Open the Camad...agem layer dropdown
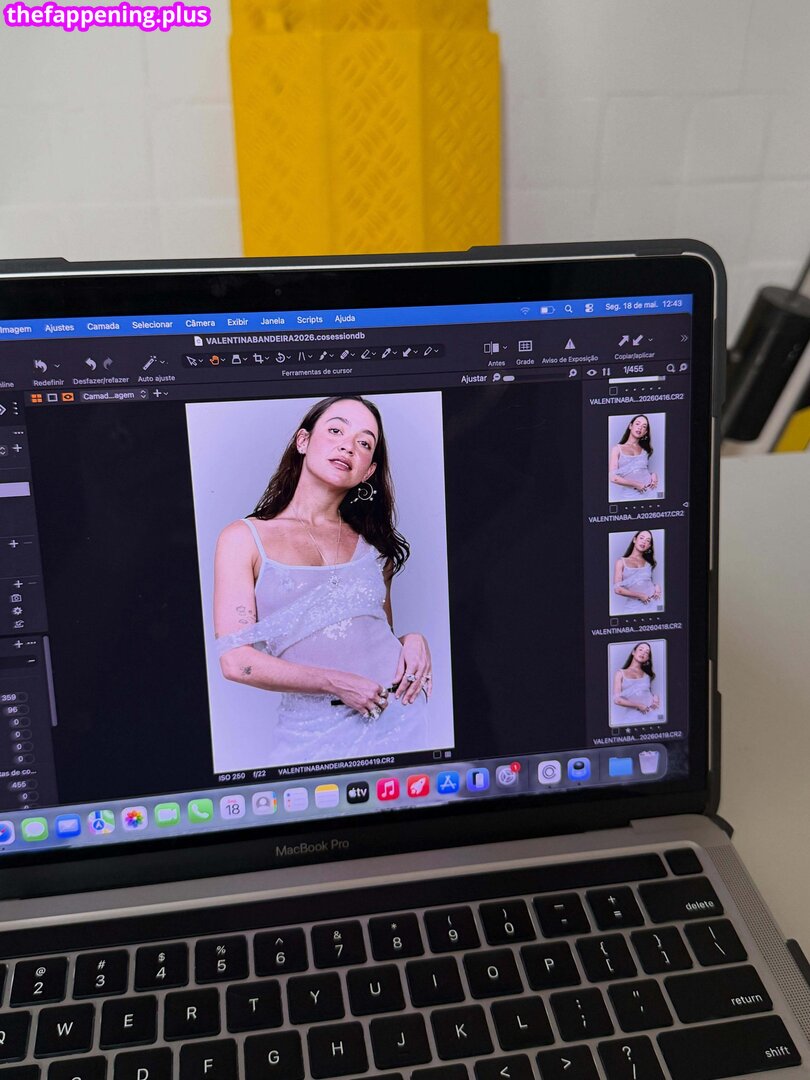The width and height of the screenshot is (810, 1080). tap(114, 395)
